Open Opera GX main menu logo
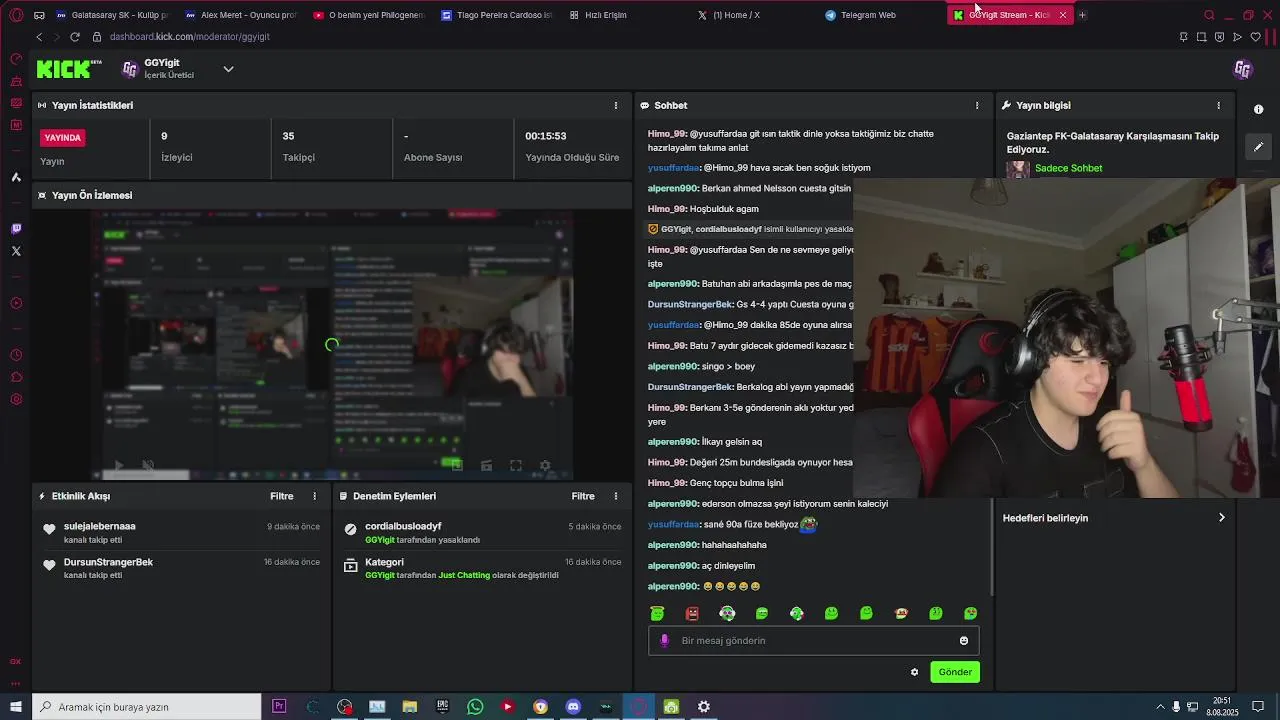 pyautogui.click(x=16, y=15)
